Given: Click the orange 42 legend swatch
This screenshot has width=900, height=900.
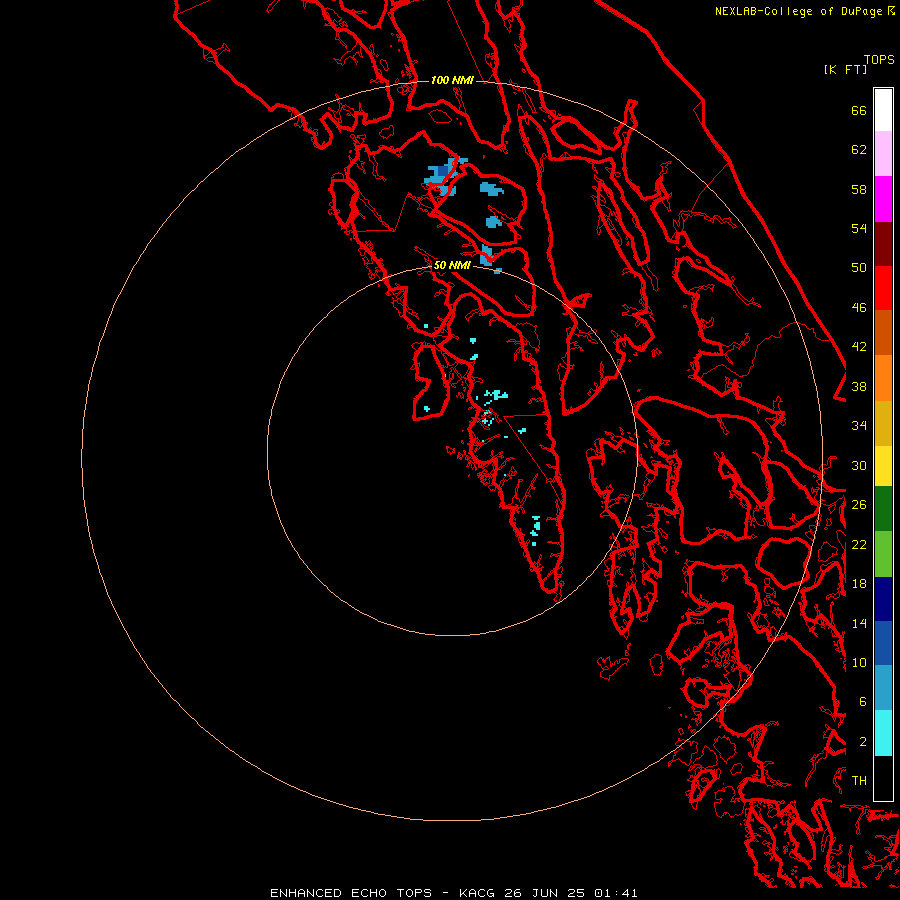Looking at the screenshot, I should (x=883, y=378).
